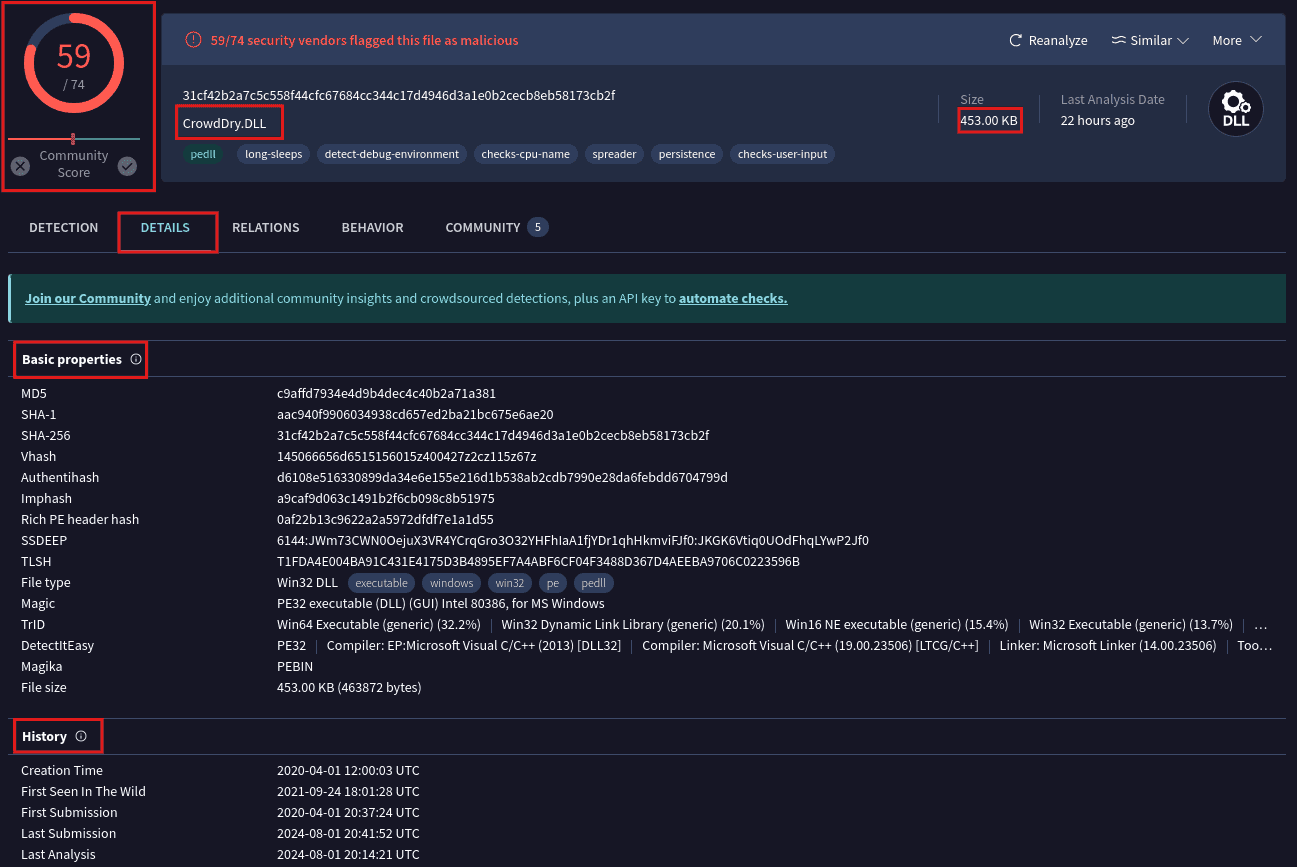Click the First Submission date value
1297x867 pixels.
[x=348, y=813]
